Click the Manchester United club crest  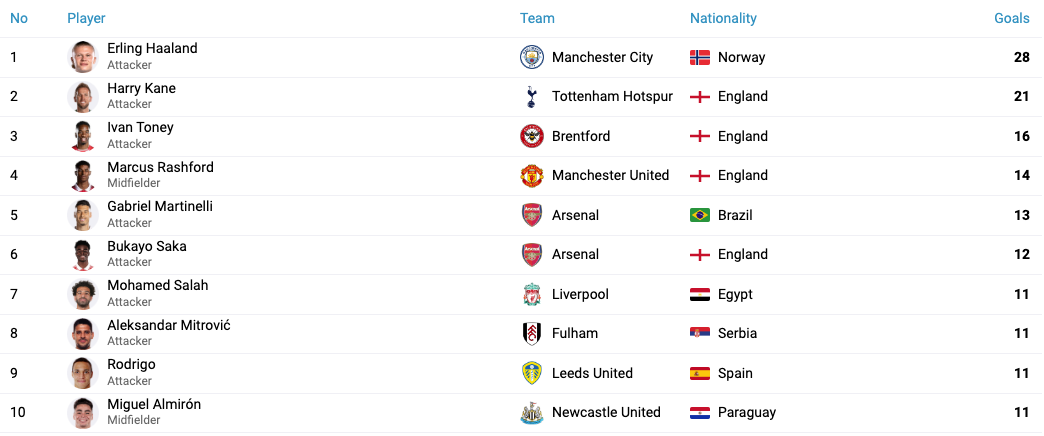531,176
